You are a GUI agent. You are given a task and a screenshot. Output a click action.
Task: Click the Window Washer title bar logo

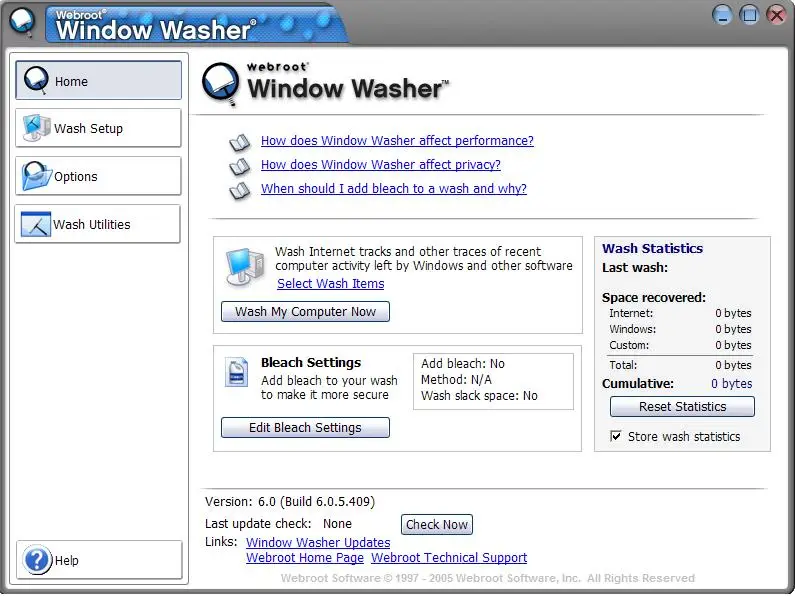[22, 22]
